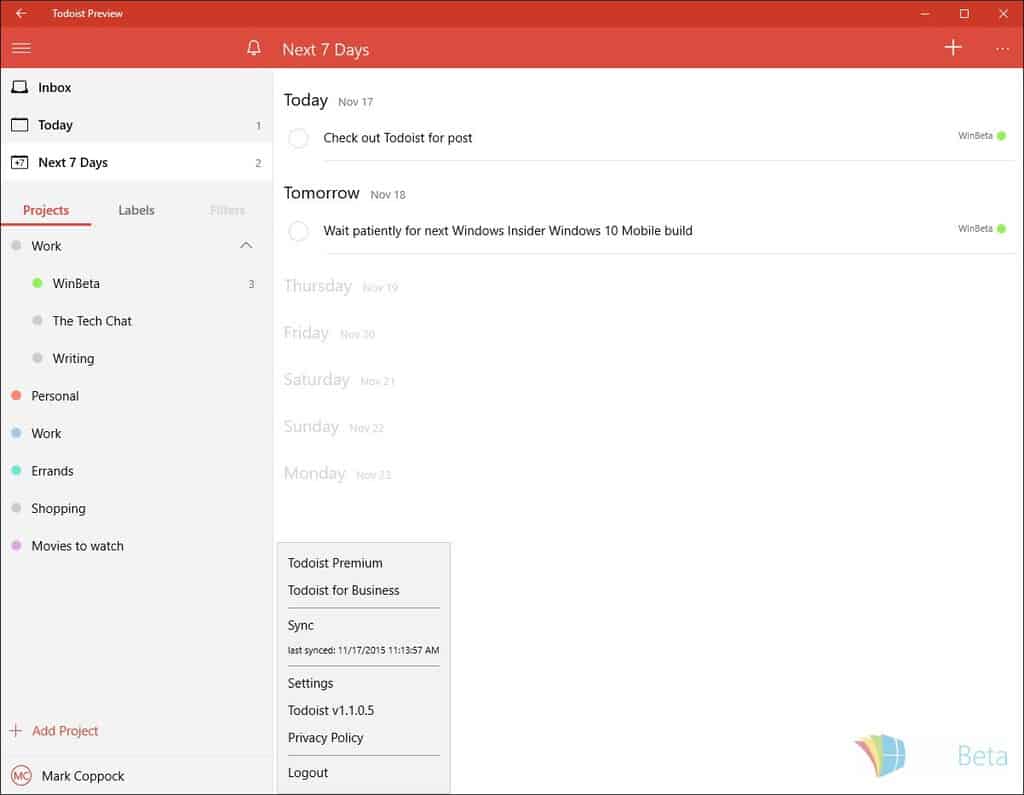The height and width of the screenshot is (795, 1024).
Task: Click Sync in the popup menu
Action: [x=301, y=625]
